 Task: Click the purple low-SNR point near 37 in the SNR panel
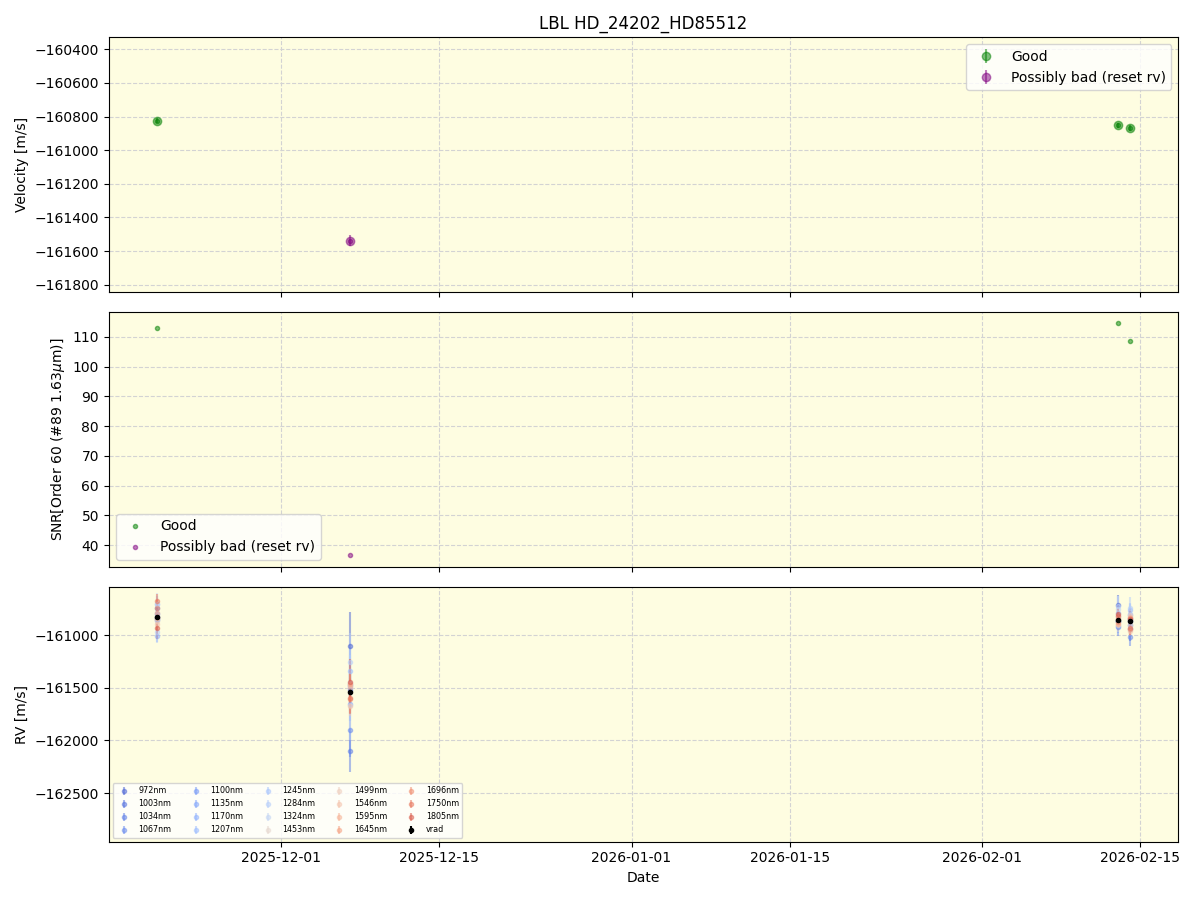point(350,555)
